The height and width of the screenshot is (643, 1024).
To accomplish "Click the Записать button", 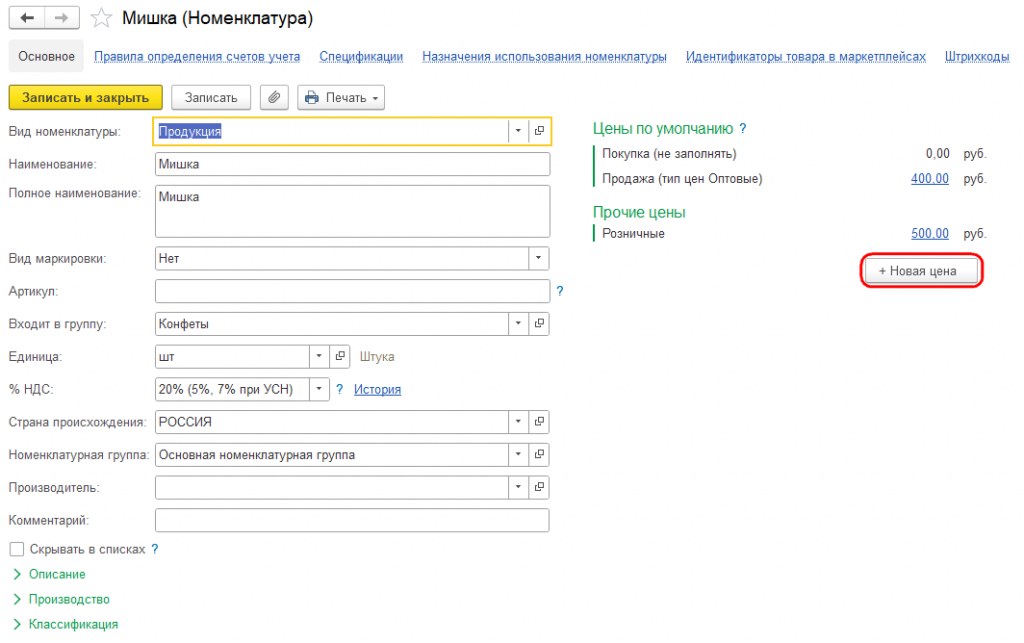I will 211,97.
